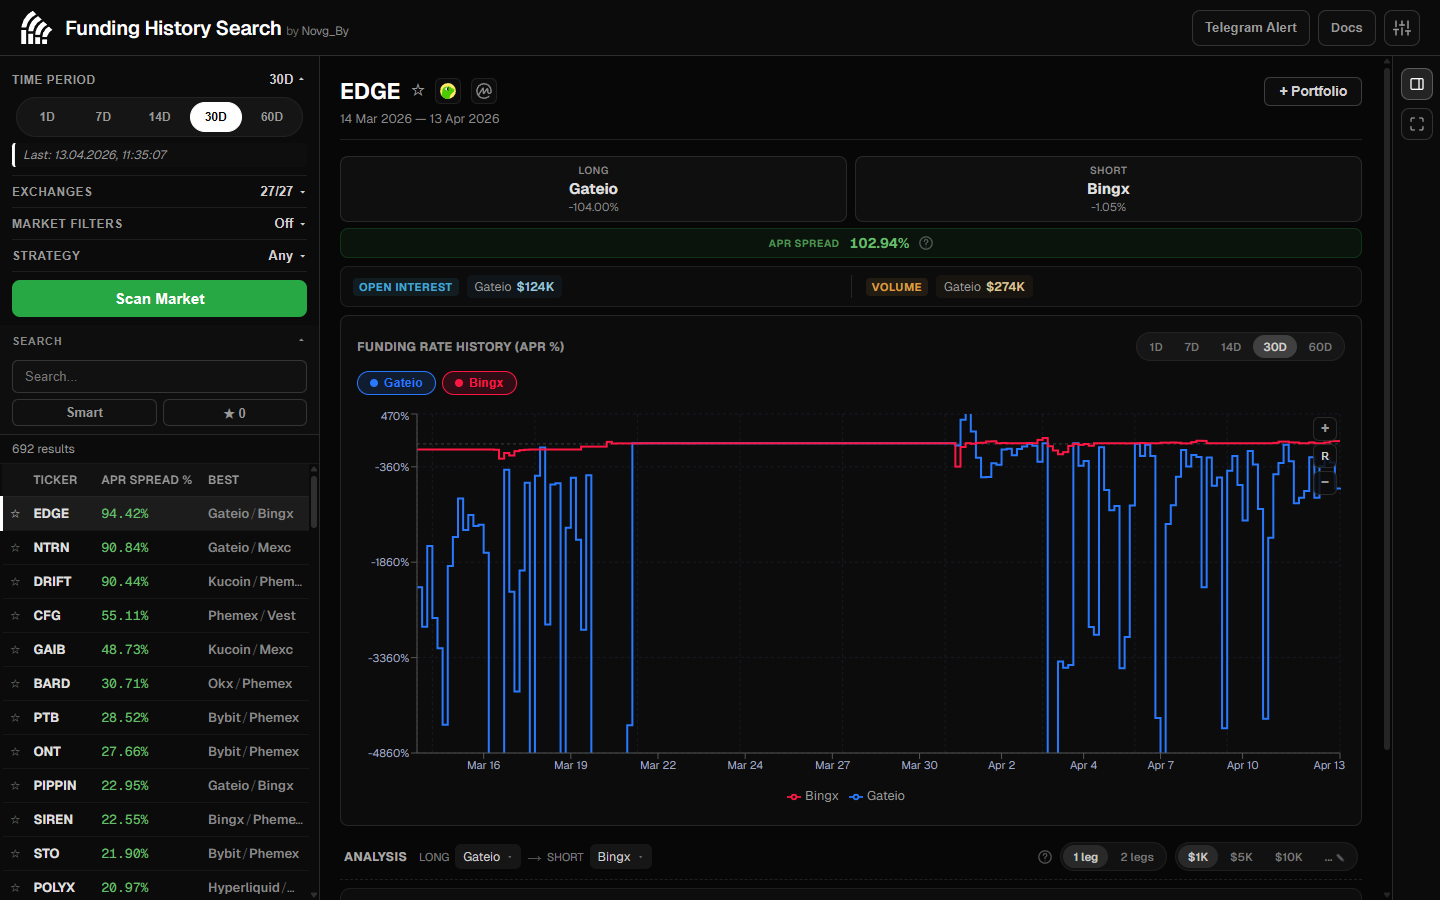1440x900 pixels.
Task: Switch the chart range to 7D
Action: coord(1192,347)
